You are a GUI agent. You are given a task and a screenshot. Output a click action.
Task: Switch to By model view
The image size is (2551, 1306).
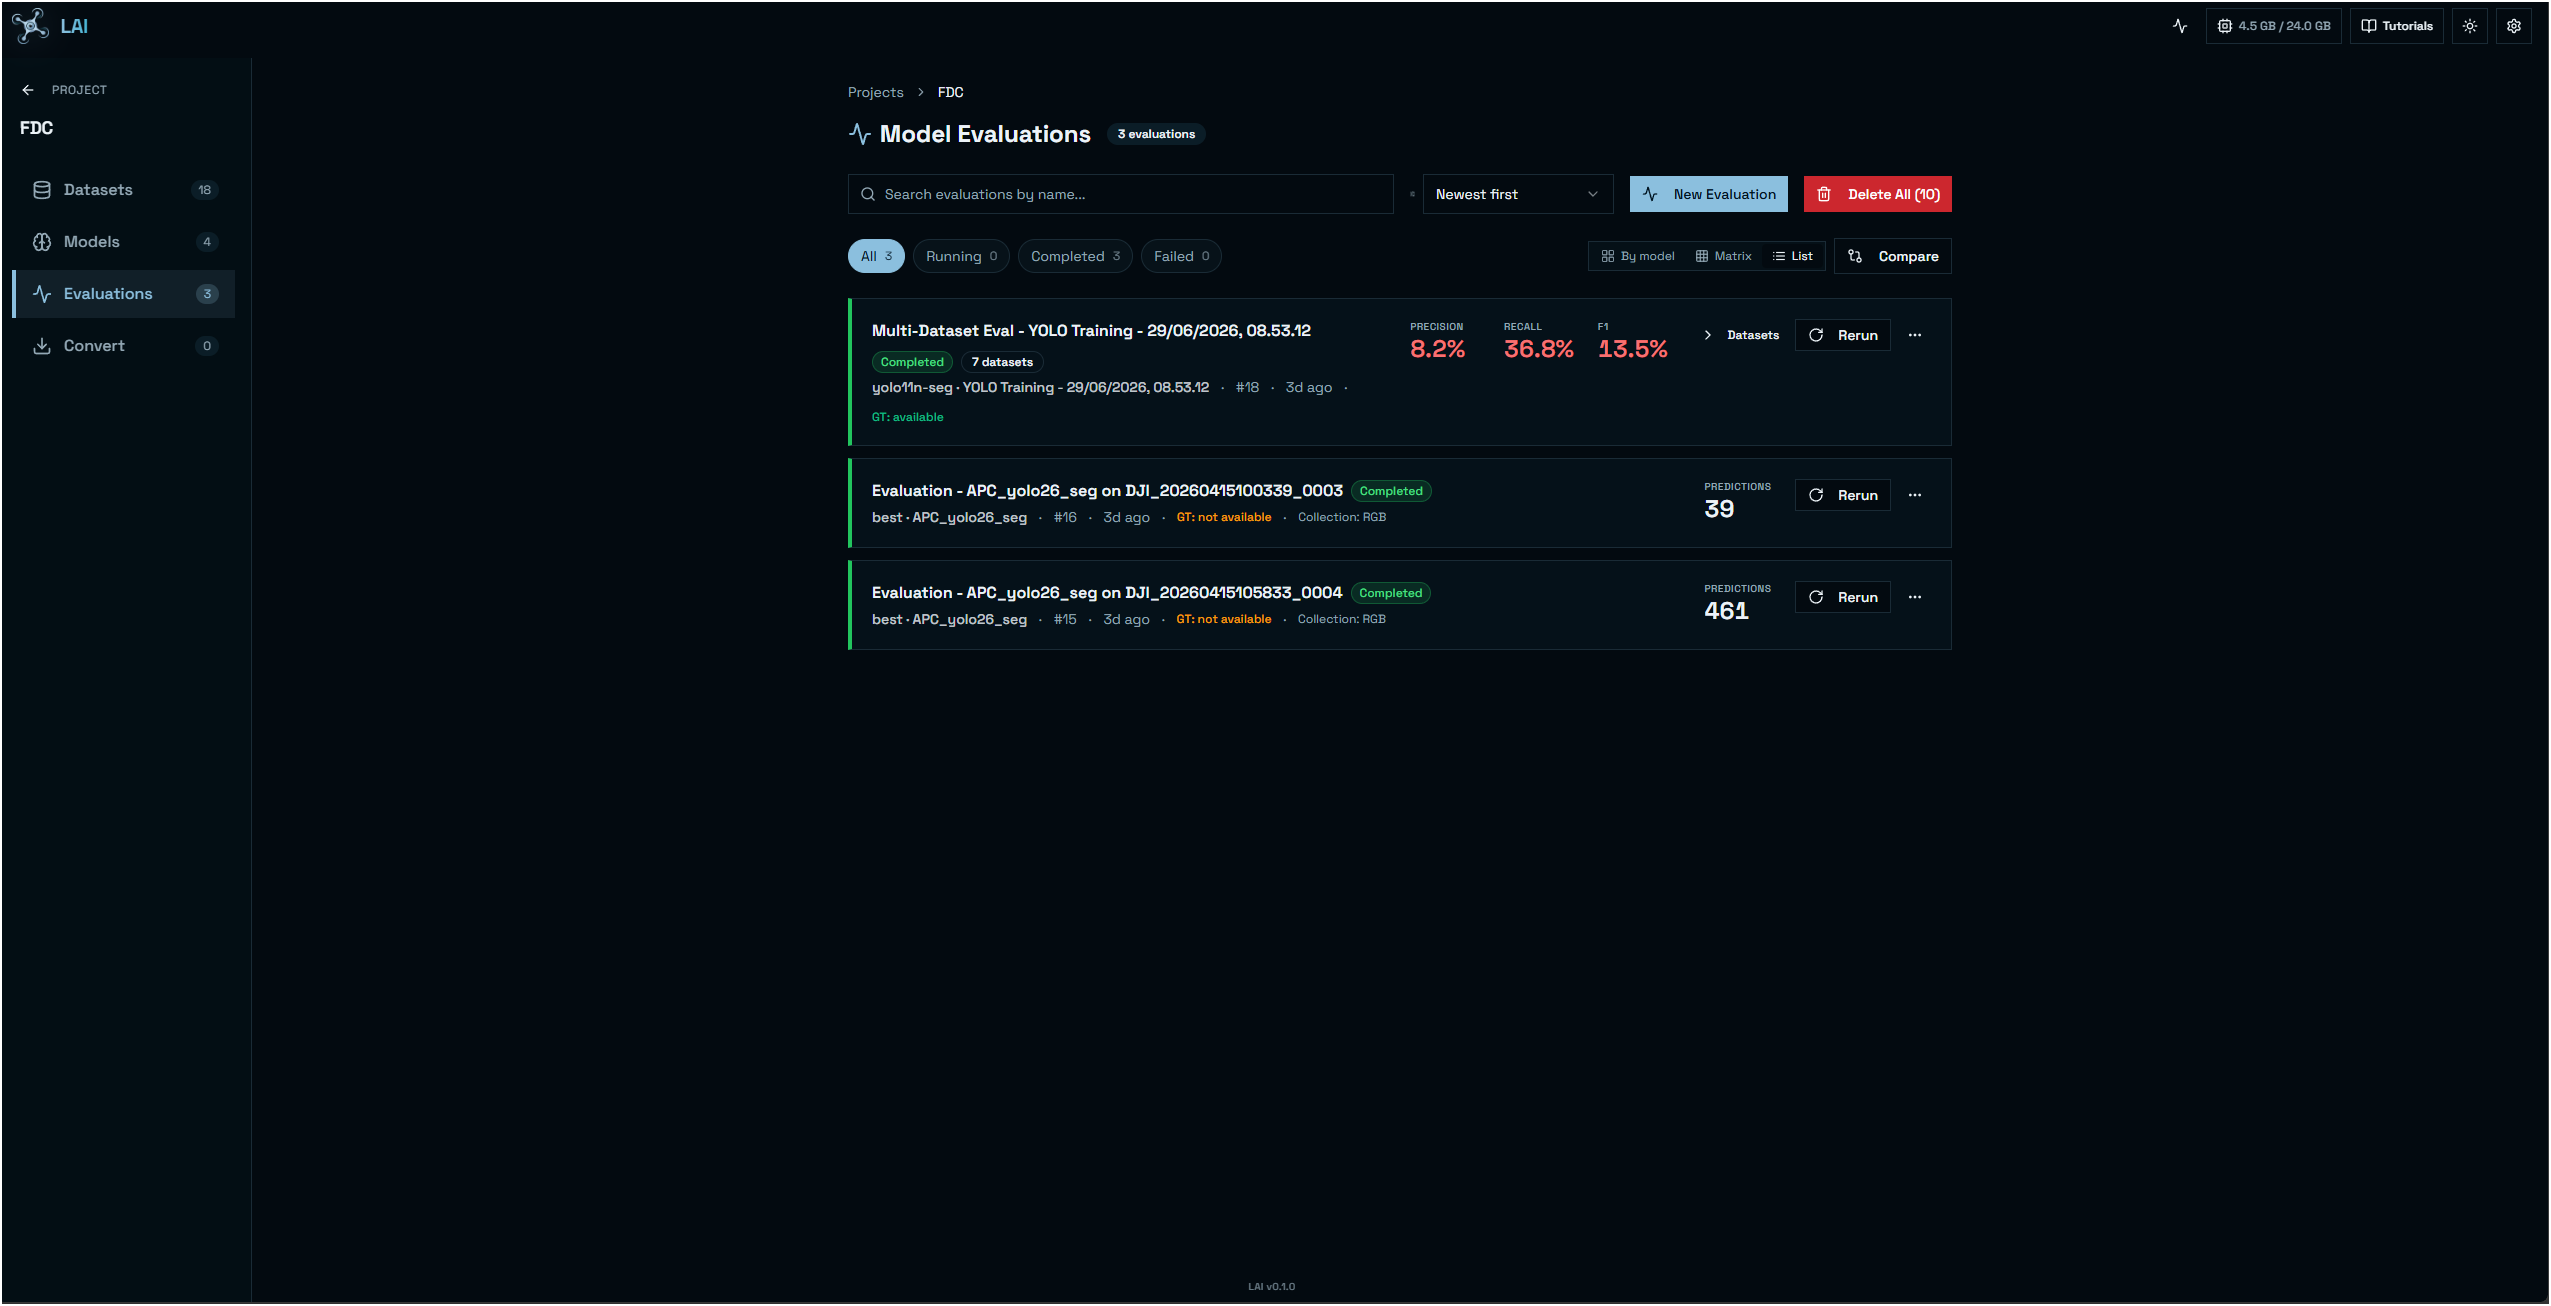(x=1638, y=256)
